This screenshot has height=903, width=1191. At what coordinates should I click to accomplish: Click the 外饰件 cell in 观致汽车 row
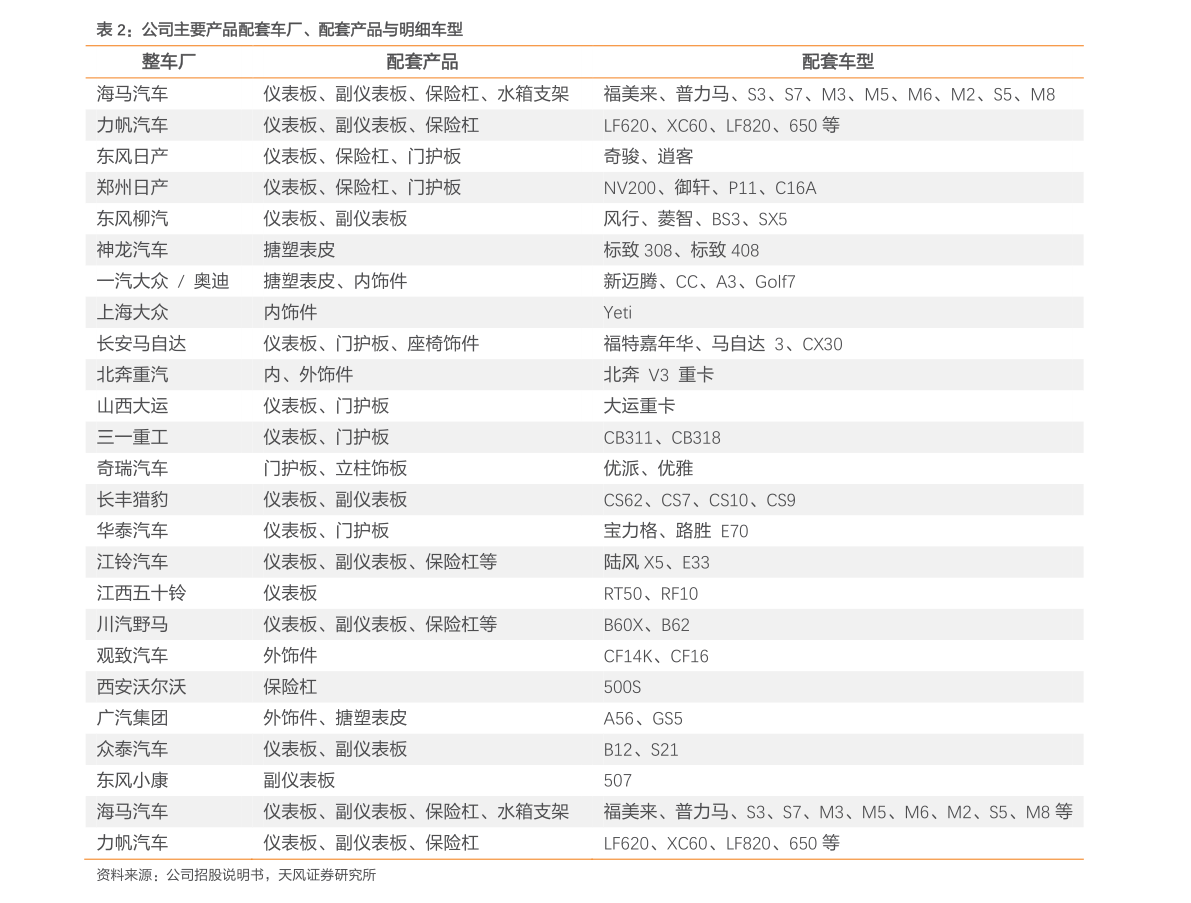point(290,655)
